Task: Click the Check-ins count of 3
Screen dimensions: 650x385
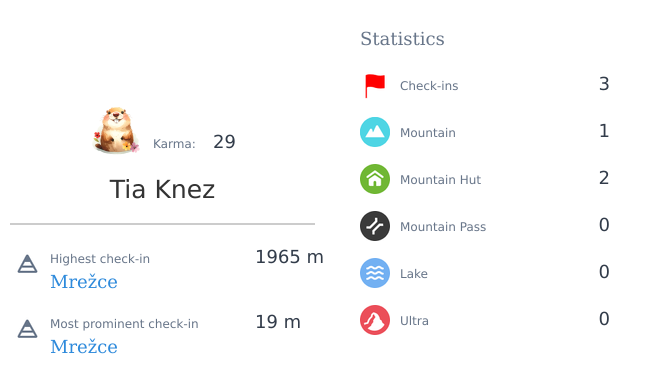Action: click(604, 84)
